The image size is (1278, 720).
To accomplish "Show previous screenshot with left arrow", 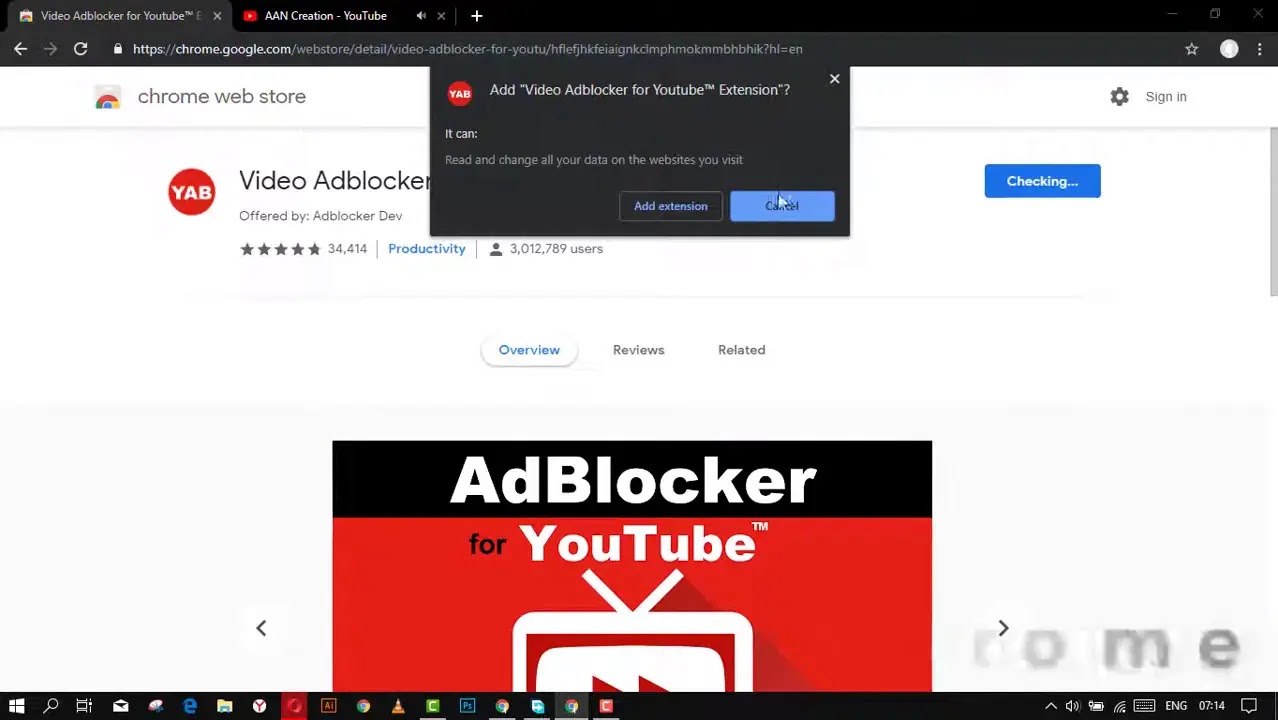I will point(261,628).
